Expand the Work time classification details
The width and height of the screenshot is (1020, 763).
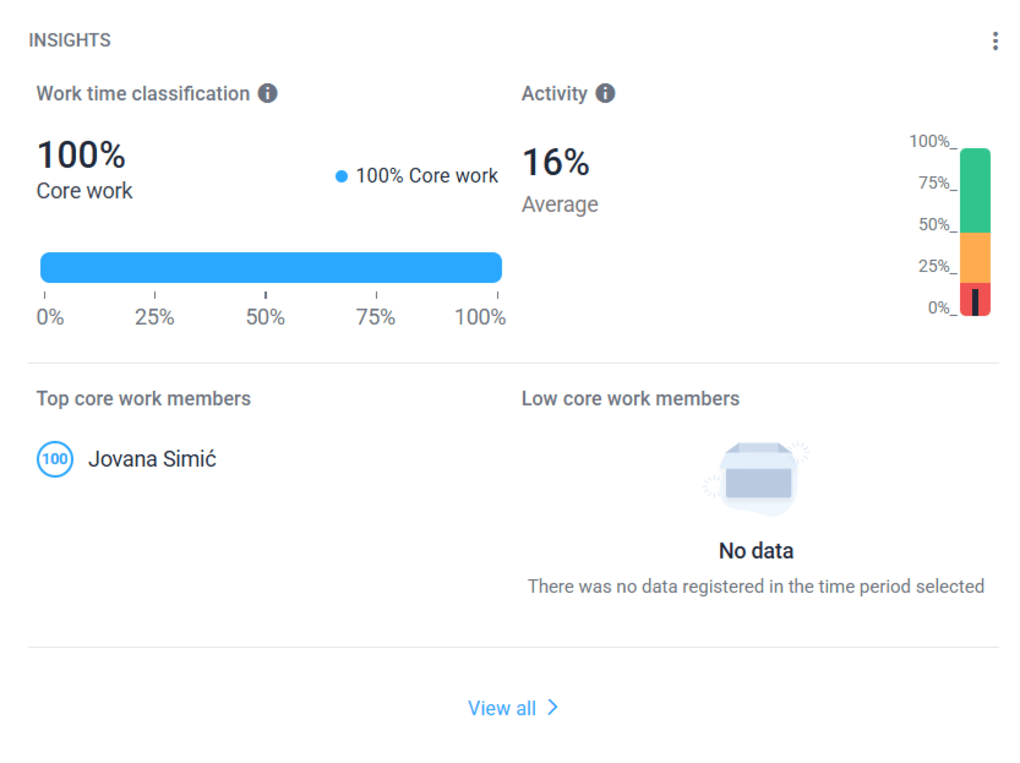[x=143, y=92]
